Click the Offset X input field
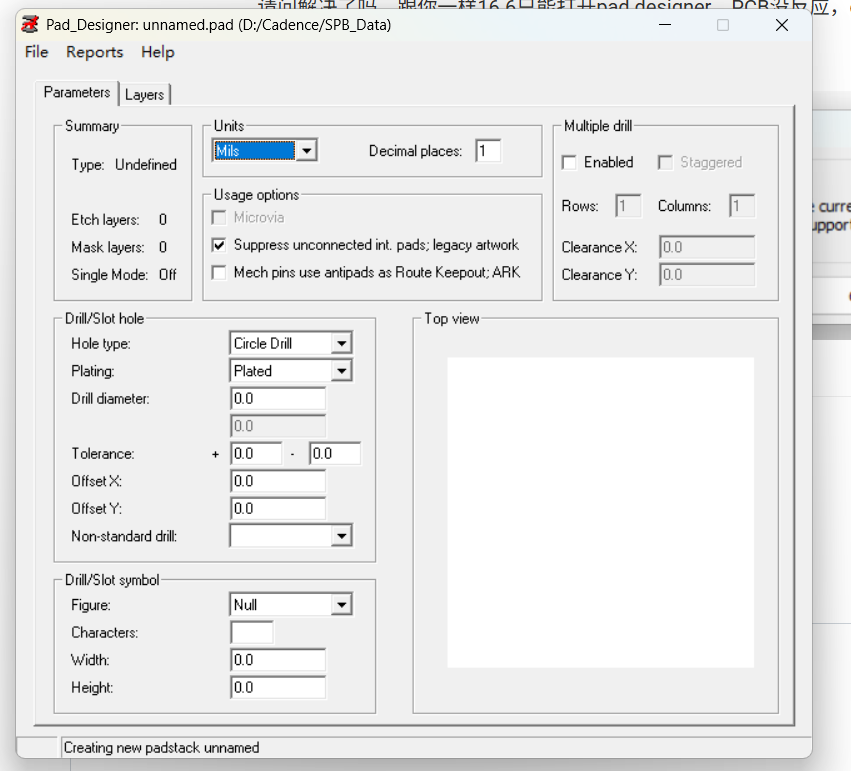The image size is (851, 771). [278, 481]
